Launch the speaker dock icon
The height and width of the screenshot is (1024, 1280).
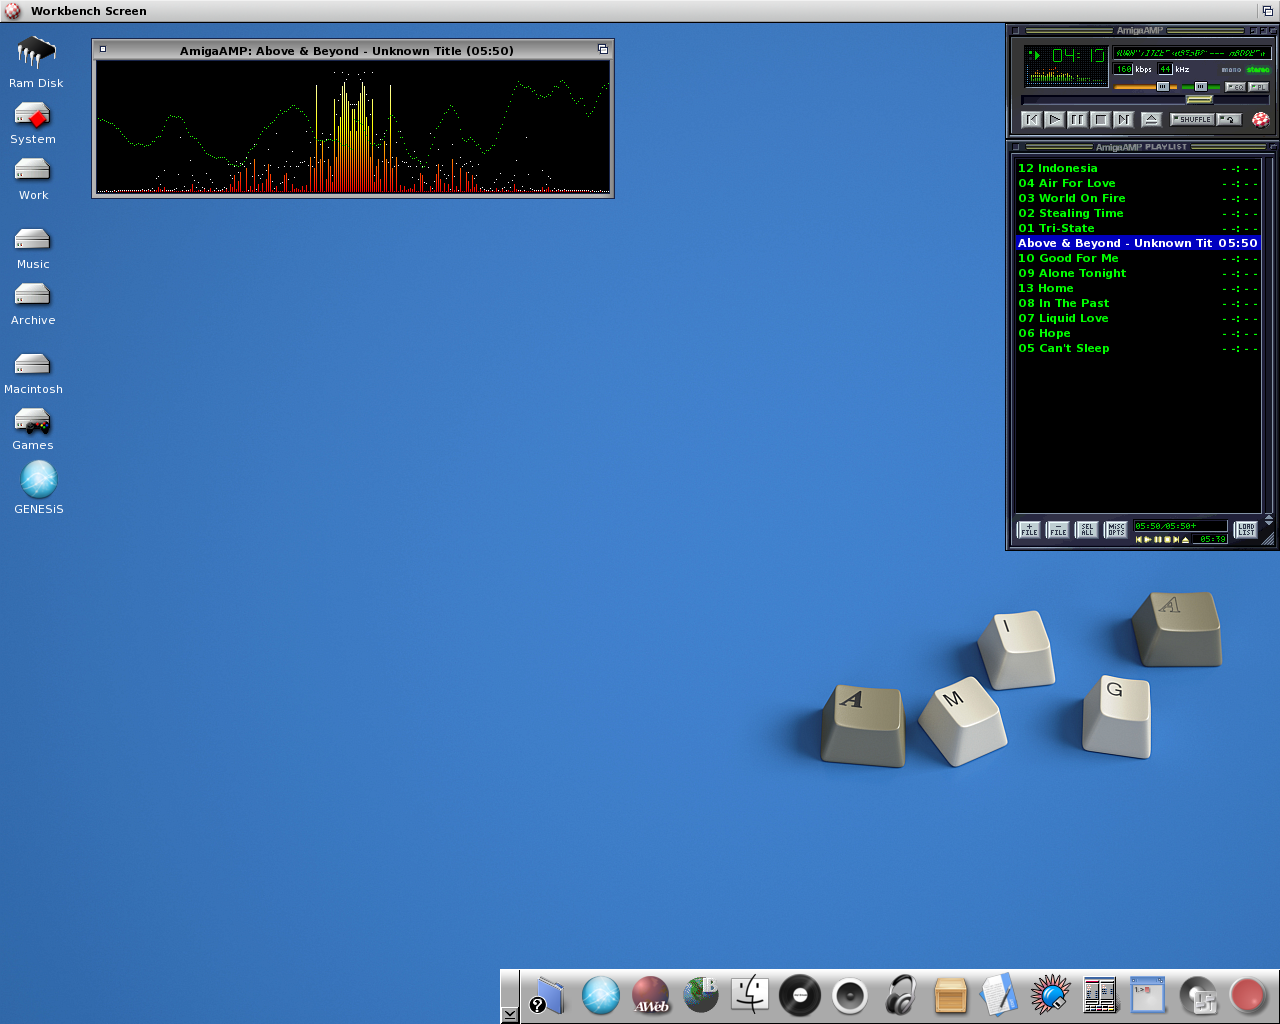[850, 996]
